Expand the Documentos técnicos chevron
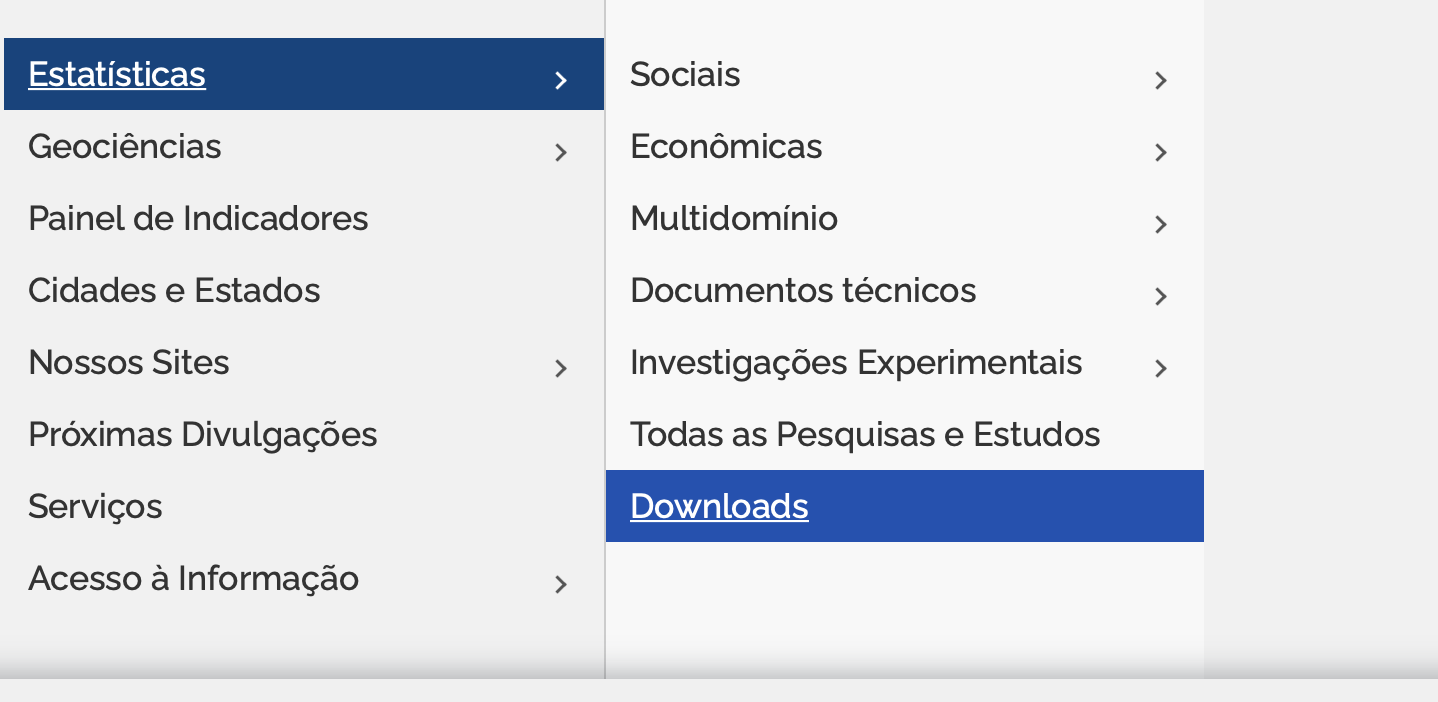This screenshot has height=702, width=1438. pyautogui.click(x=1161, y=296)
